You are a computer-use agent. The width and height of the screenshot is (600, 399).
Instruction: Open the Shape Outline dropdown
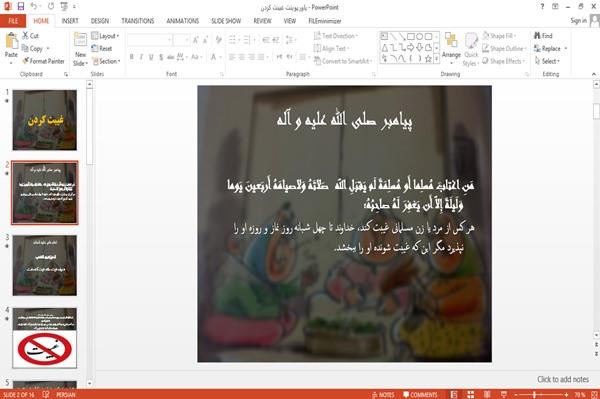click(504, 49)
